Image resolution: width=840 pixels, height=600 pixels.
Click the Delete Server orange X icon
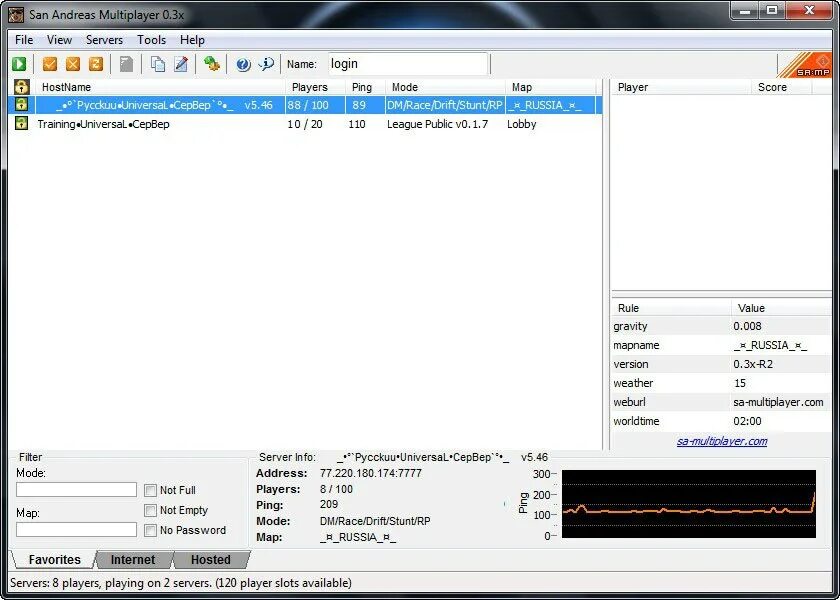(73, 64)
